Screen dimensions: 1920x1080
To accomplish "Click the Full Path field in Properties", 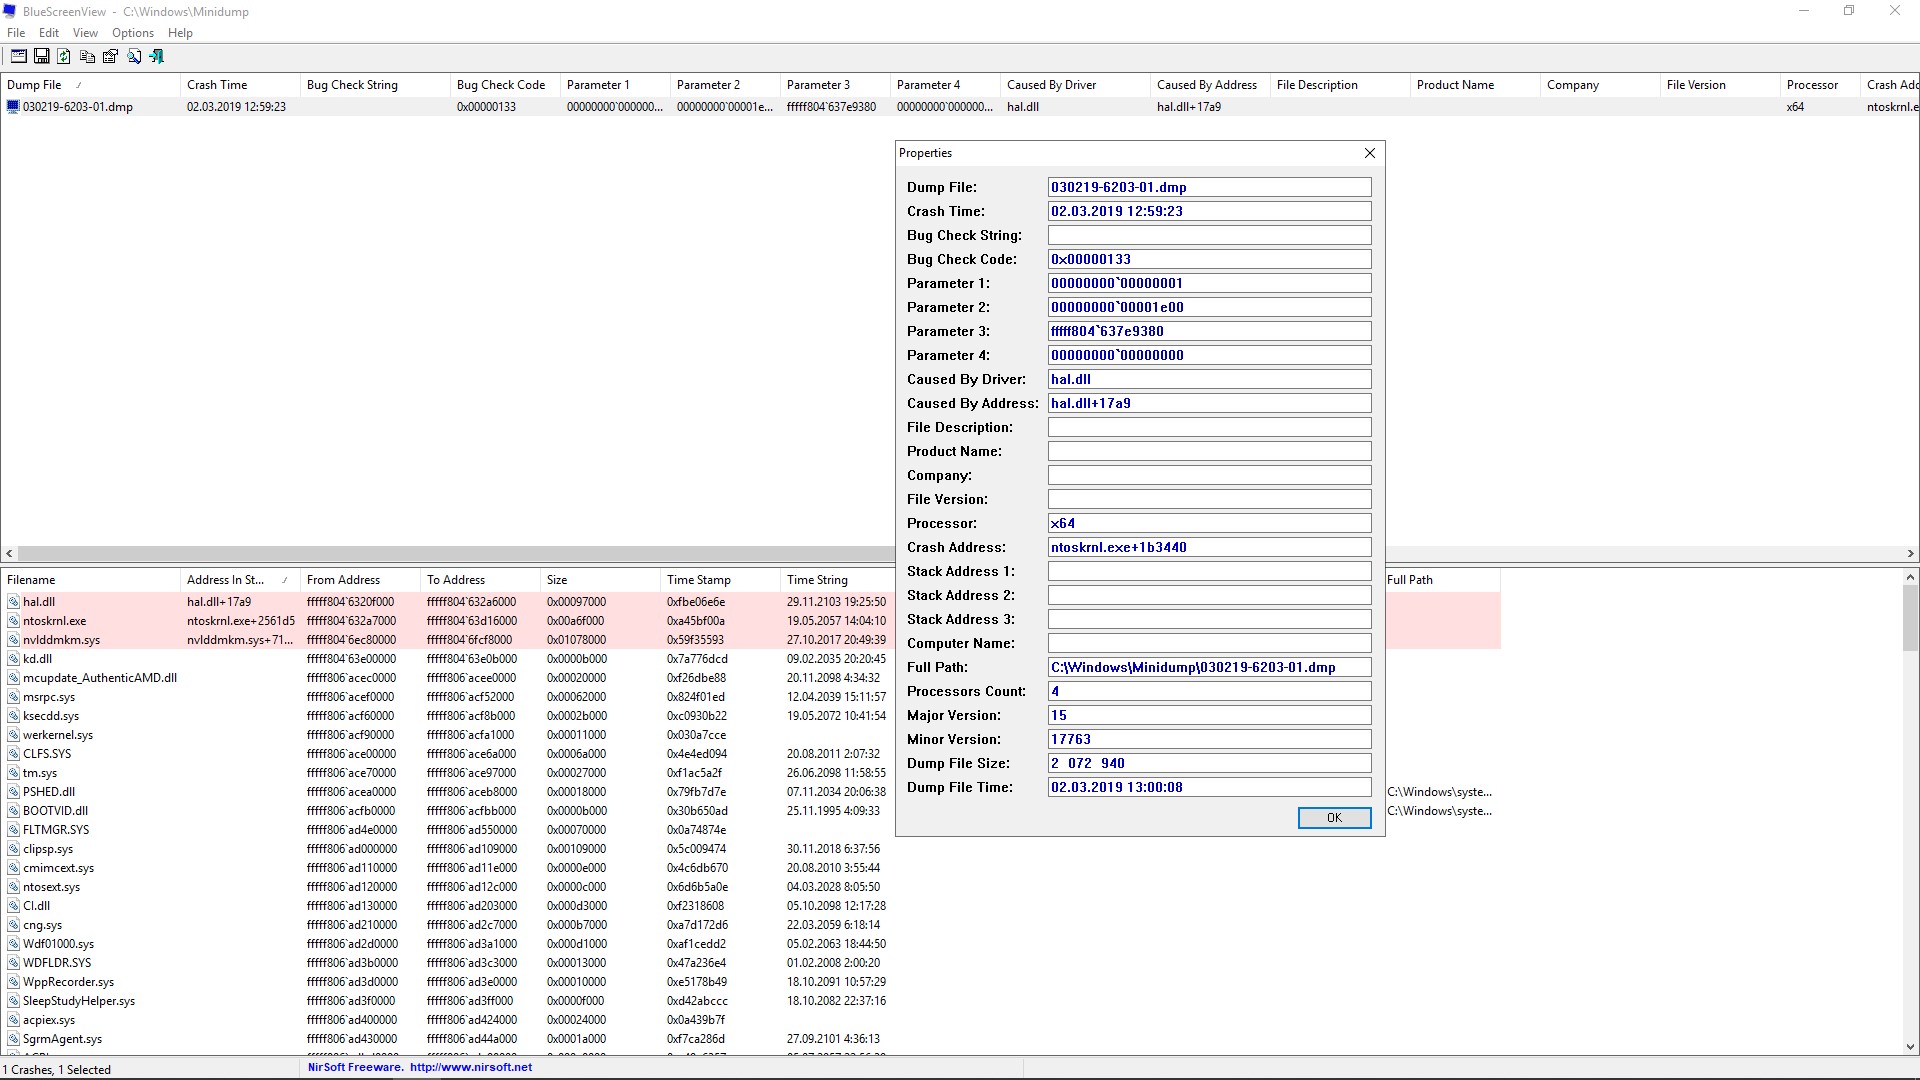I will coord(1209,667).
